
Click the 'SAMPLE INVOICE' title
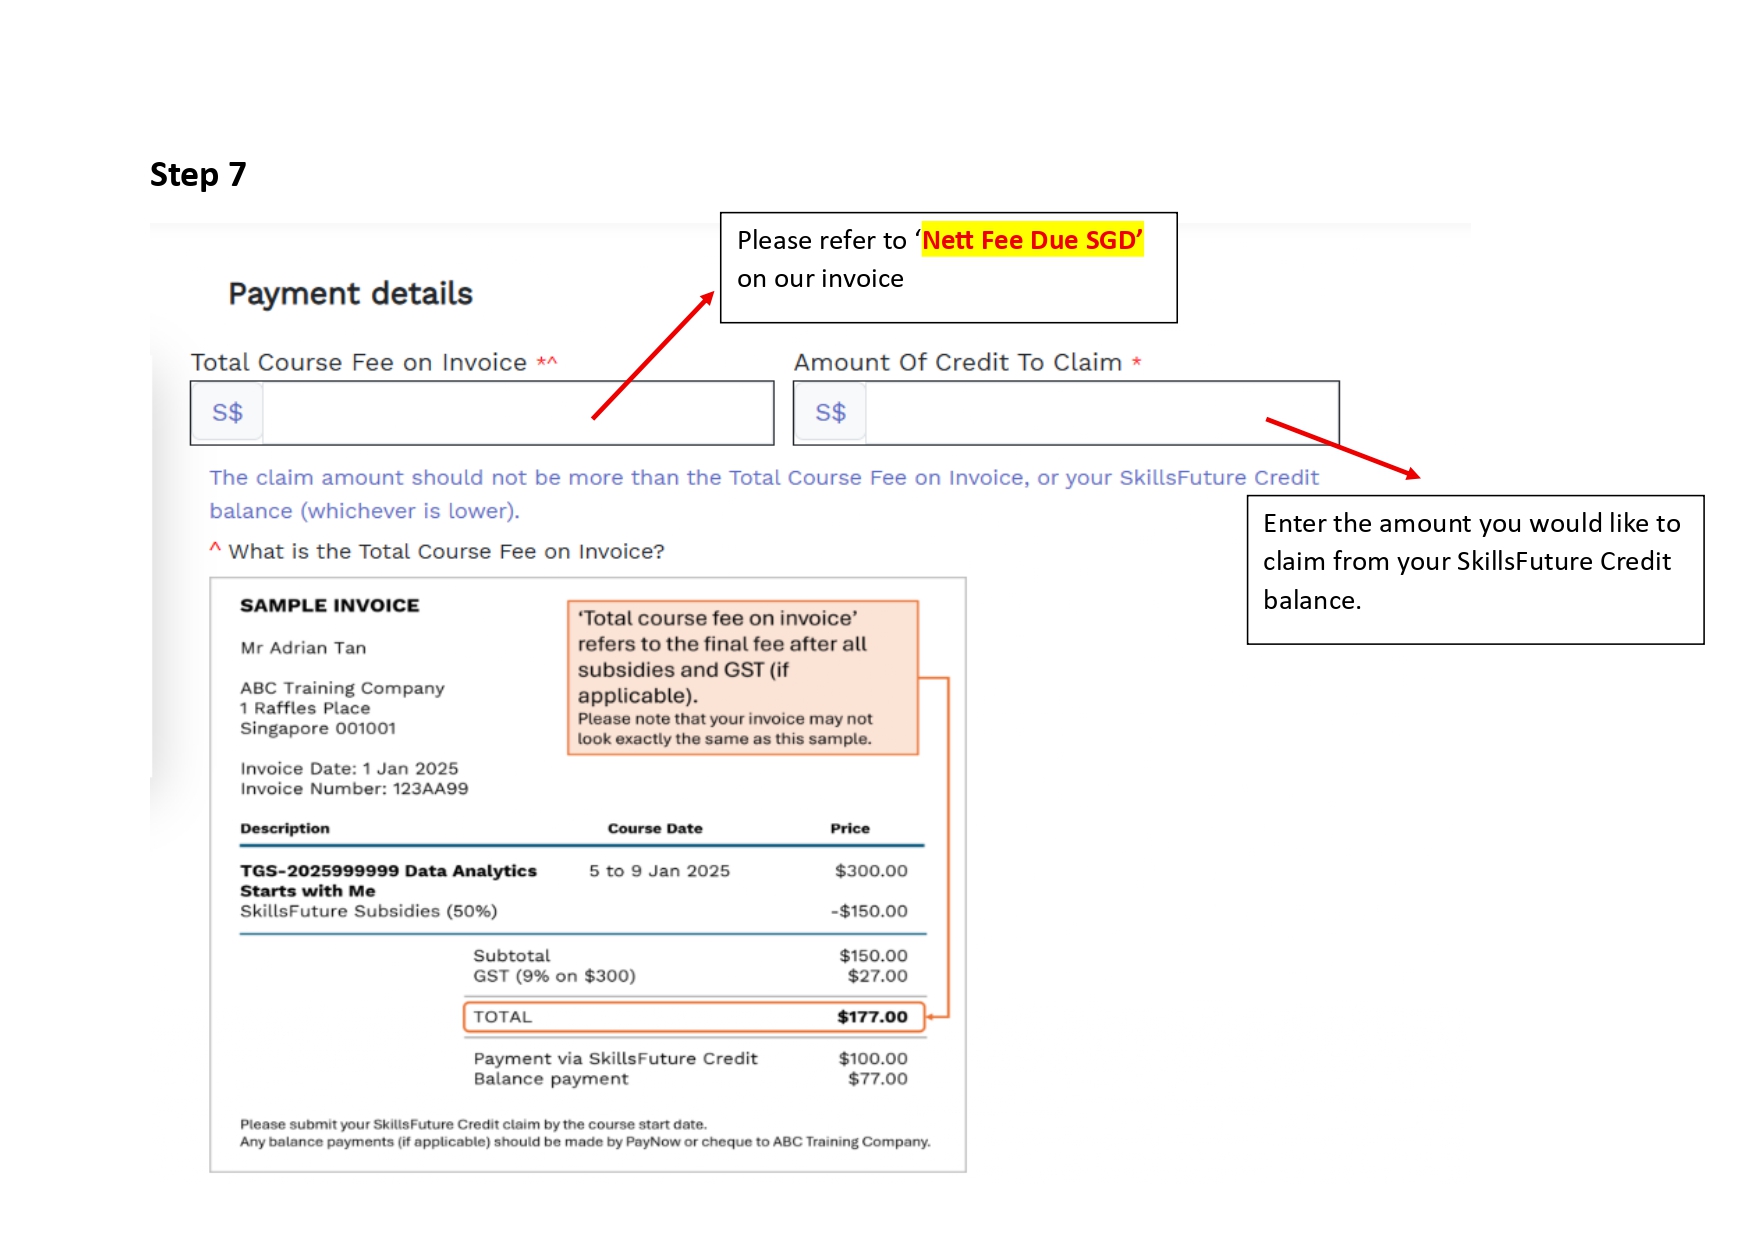tap(329, 606)
